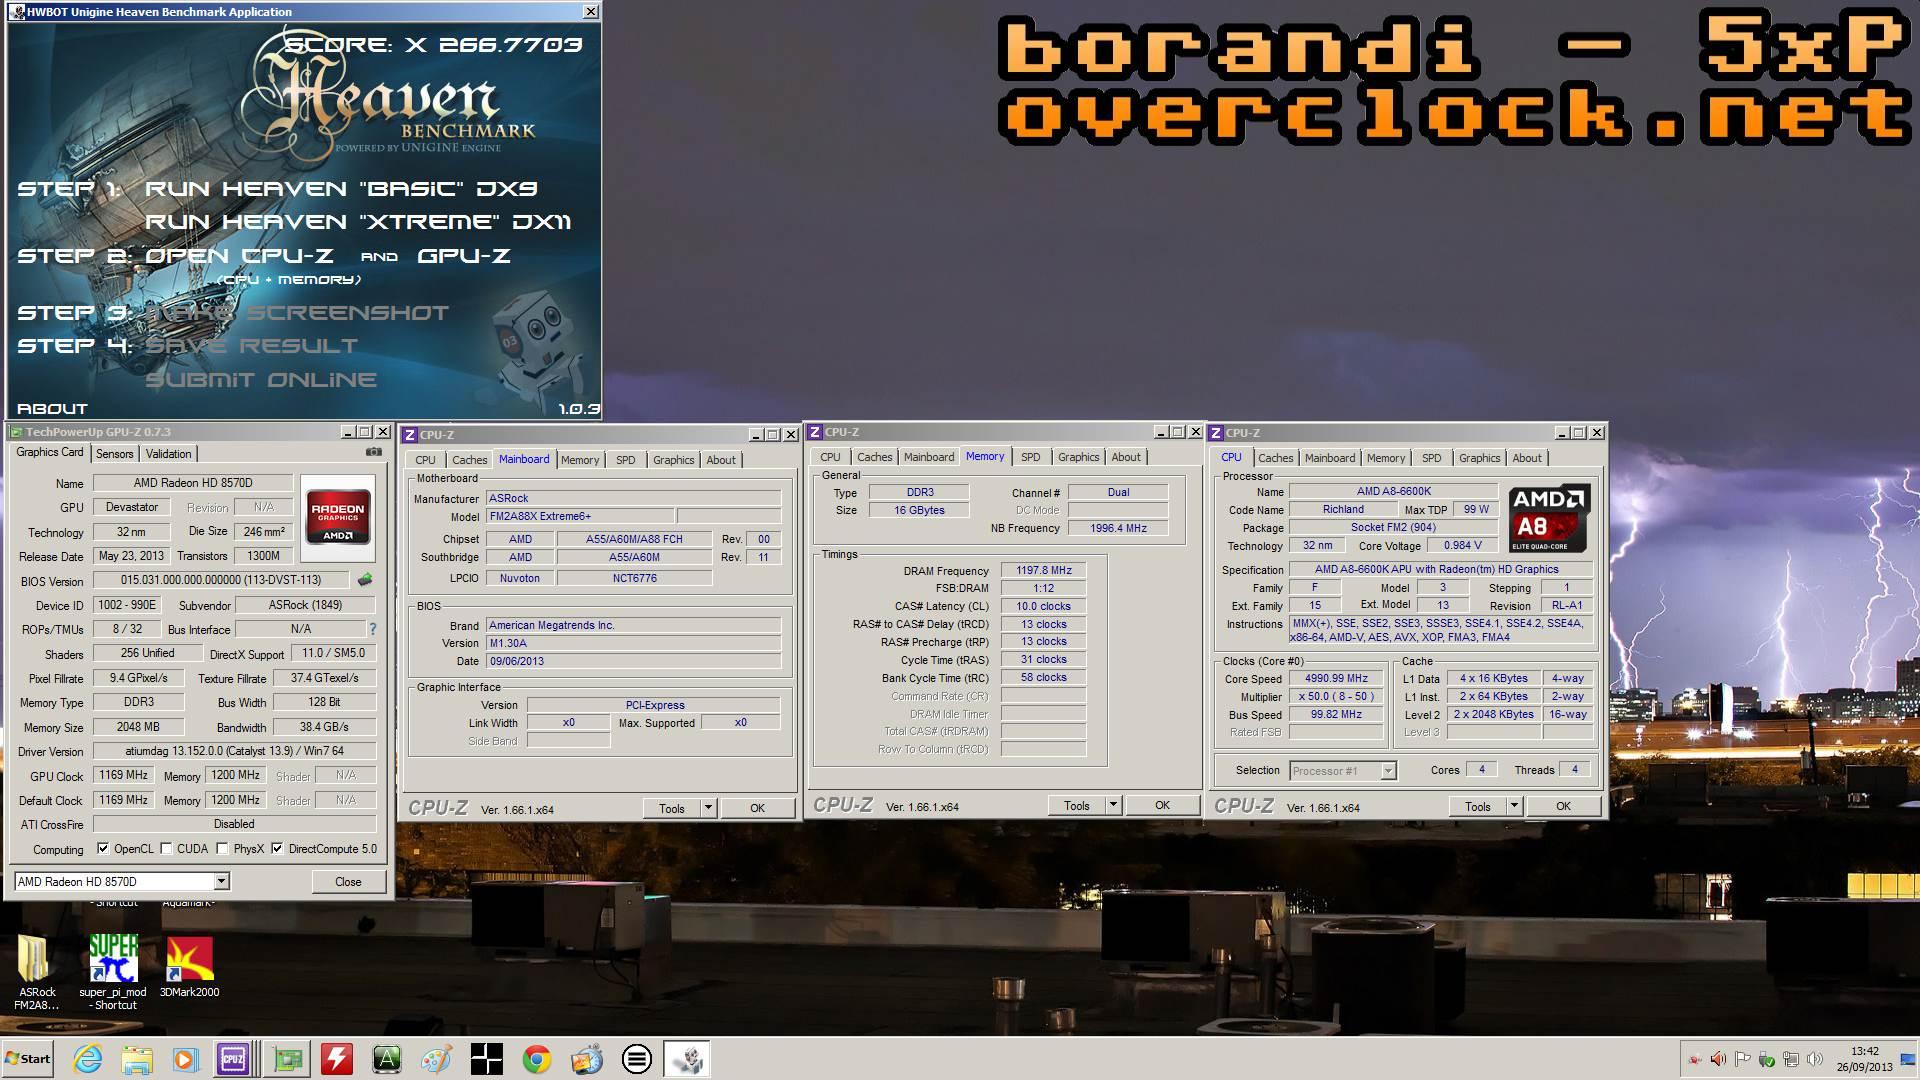The image size is (1920, 1080).
Task: Open Tools dropdown arrow in CPU tab CPU-Z window
Action: point(1514,806)
